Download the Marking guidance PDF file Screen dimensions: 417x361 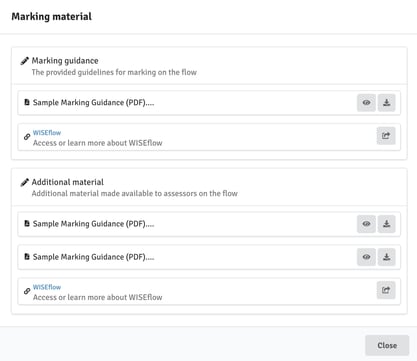387,103
